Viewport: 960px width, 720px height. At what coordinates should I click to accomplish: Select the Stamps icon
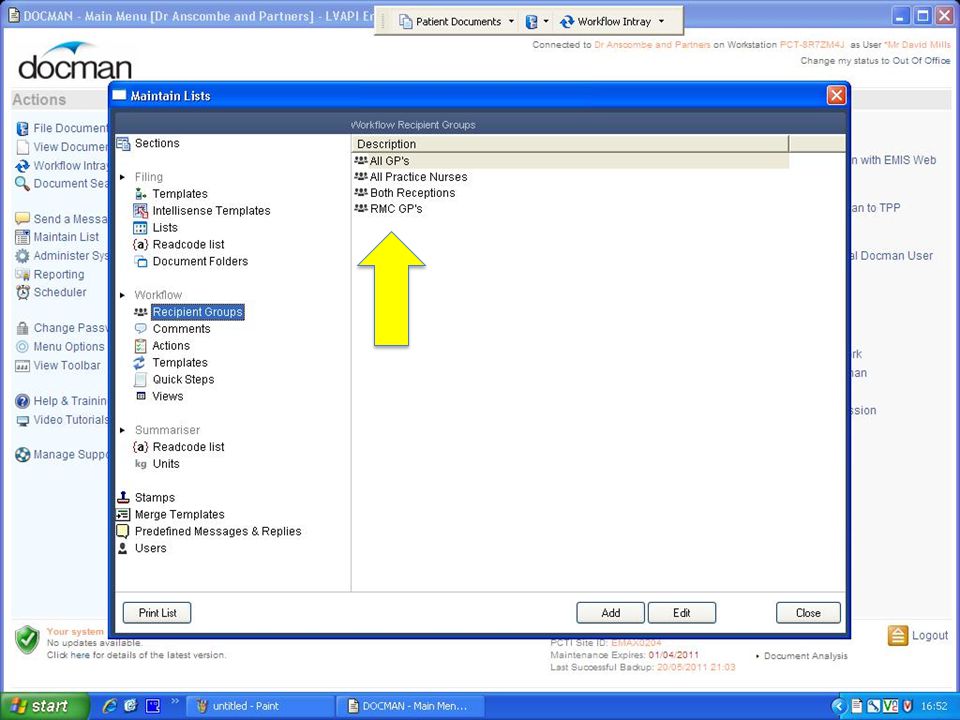pyautogui.click(x=123, y=497)
